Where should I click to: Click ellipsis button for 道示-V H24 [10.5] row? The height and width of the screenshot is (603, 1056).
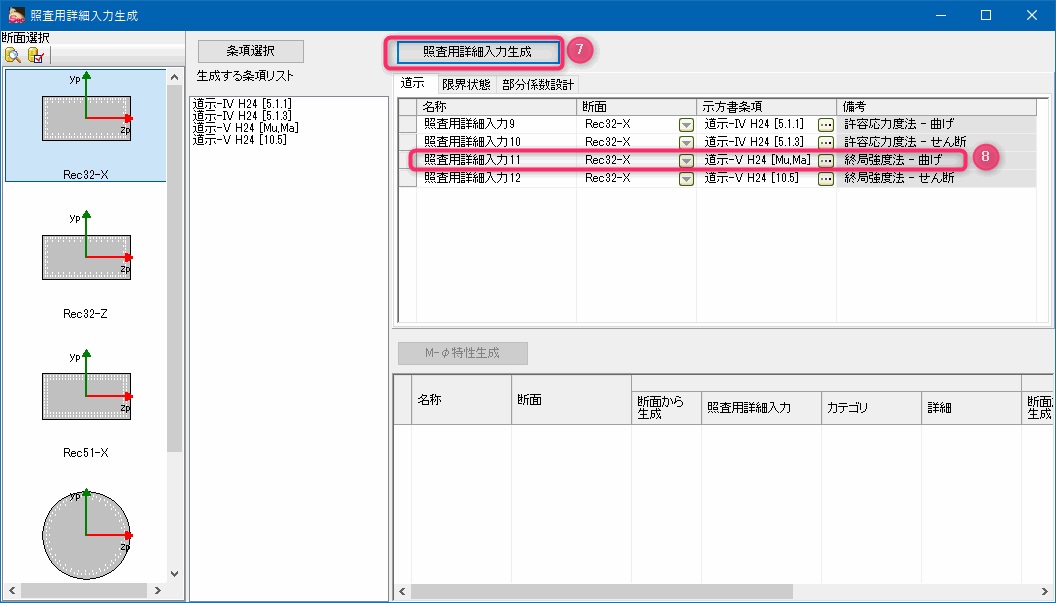click(826, 179)
